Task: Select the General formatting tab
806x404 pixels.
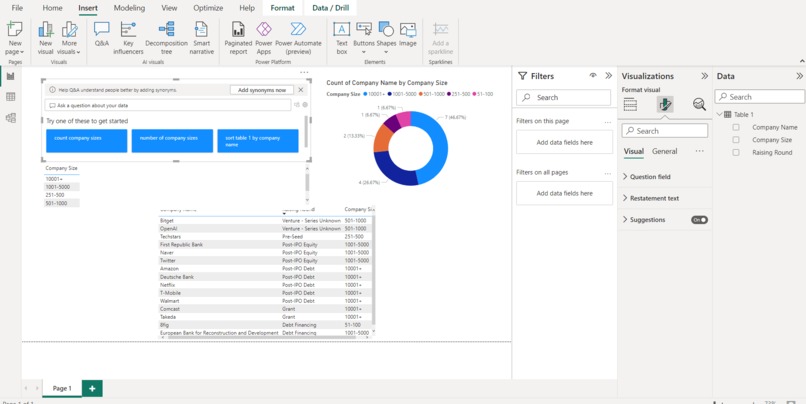Action: point(665,151)
